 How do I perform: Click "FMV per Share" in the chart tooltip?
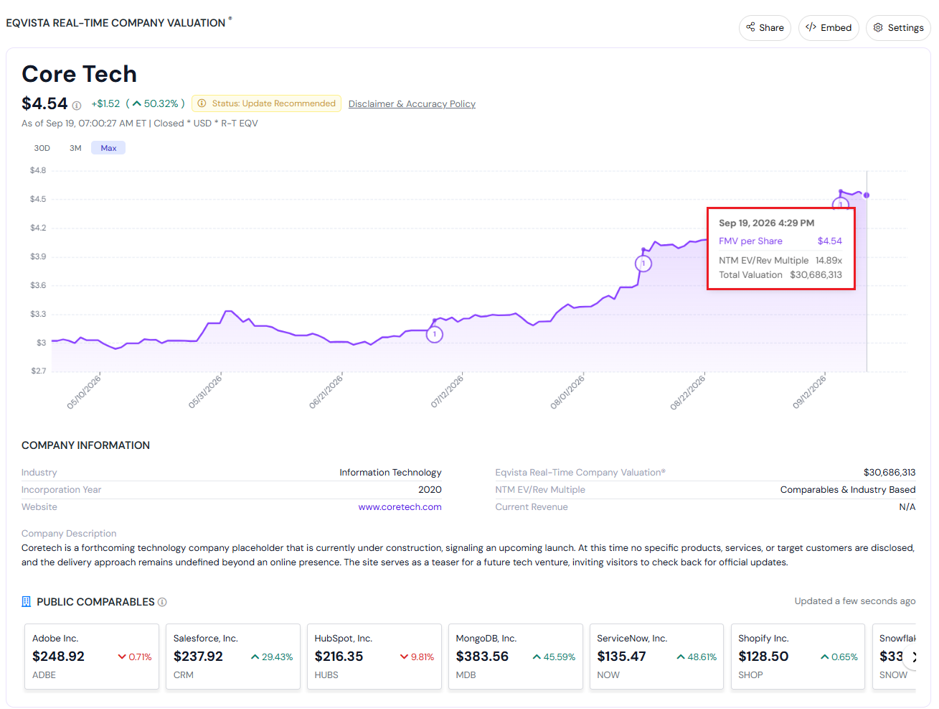pos(750,241)
